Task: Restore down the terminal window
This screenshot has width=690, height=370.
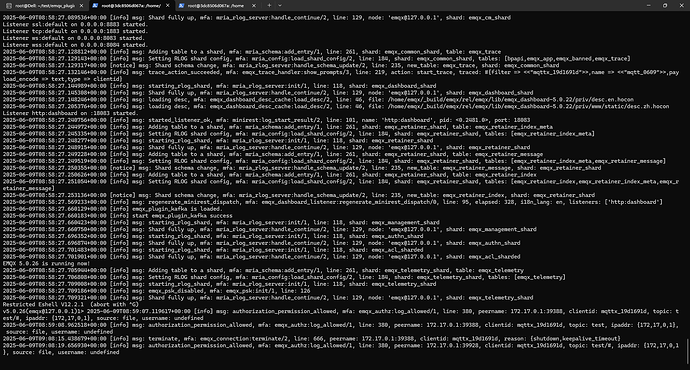Action: (x=664, y=5)
